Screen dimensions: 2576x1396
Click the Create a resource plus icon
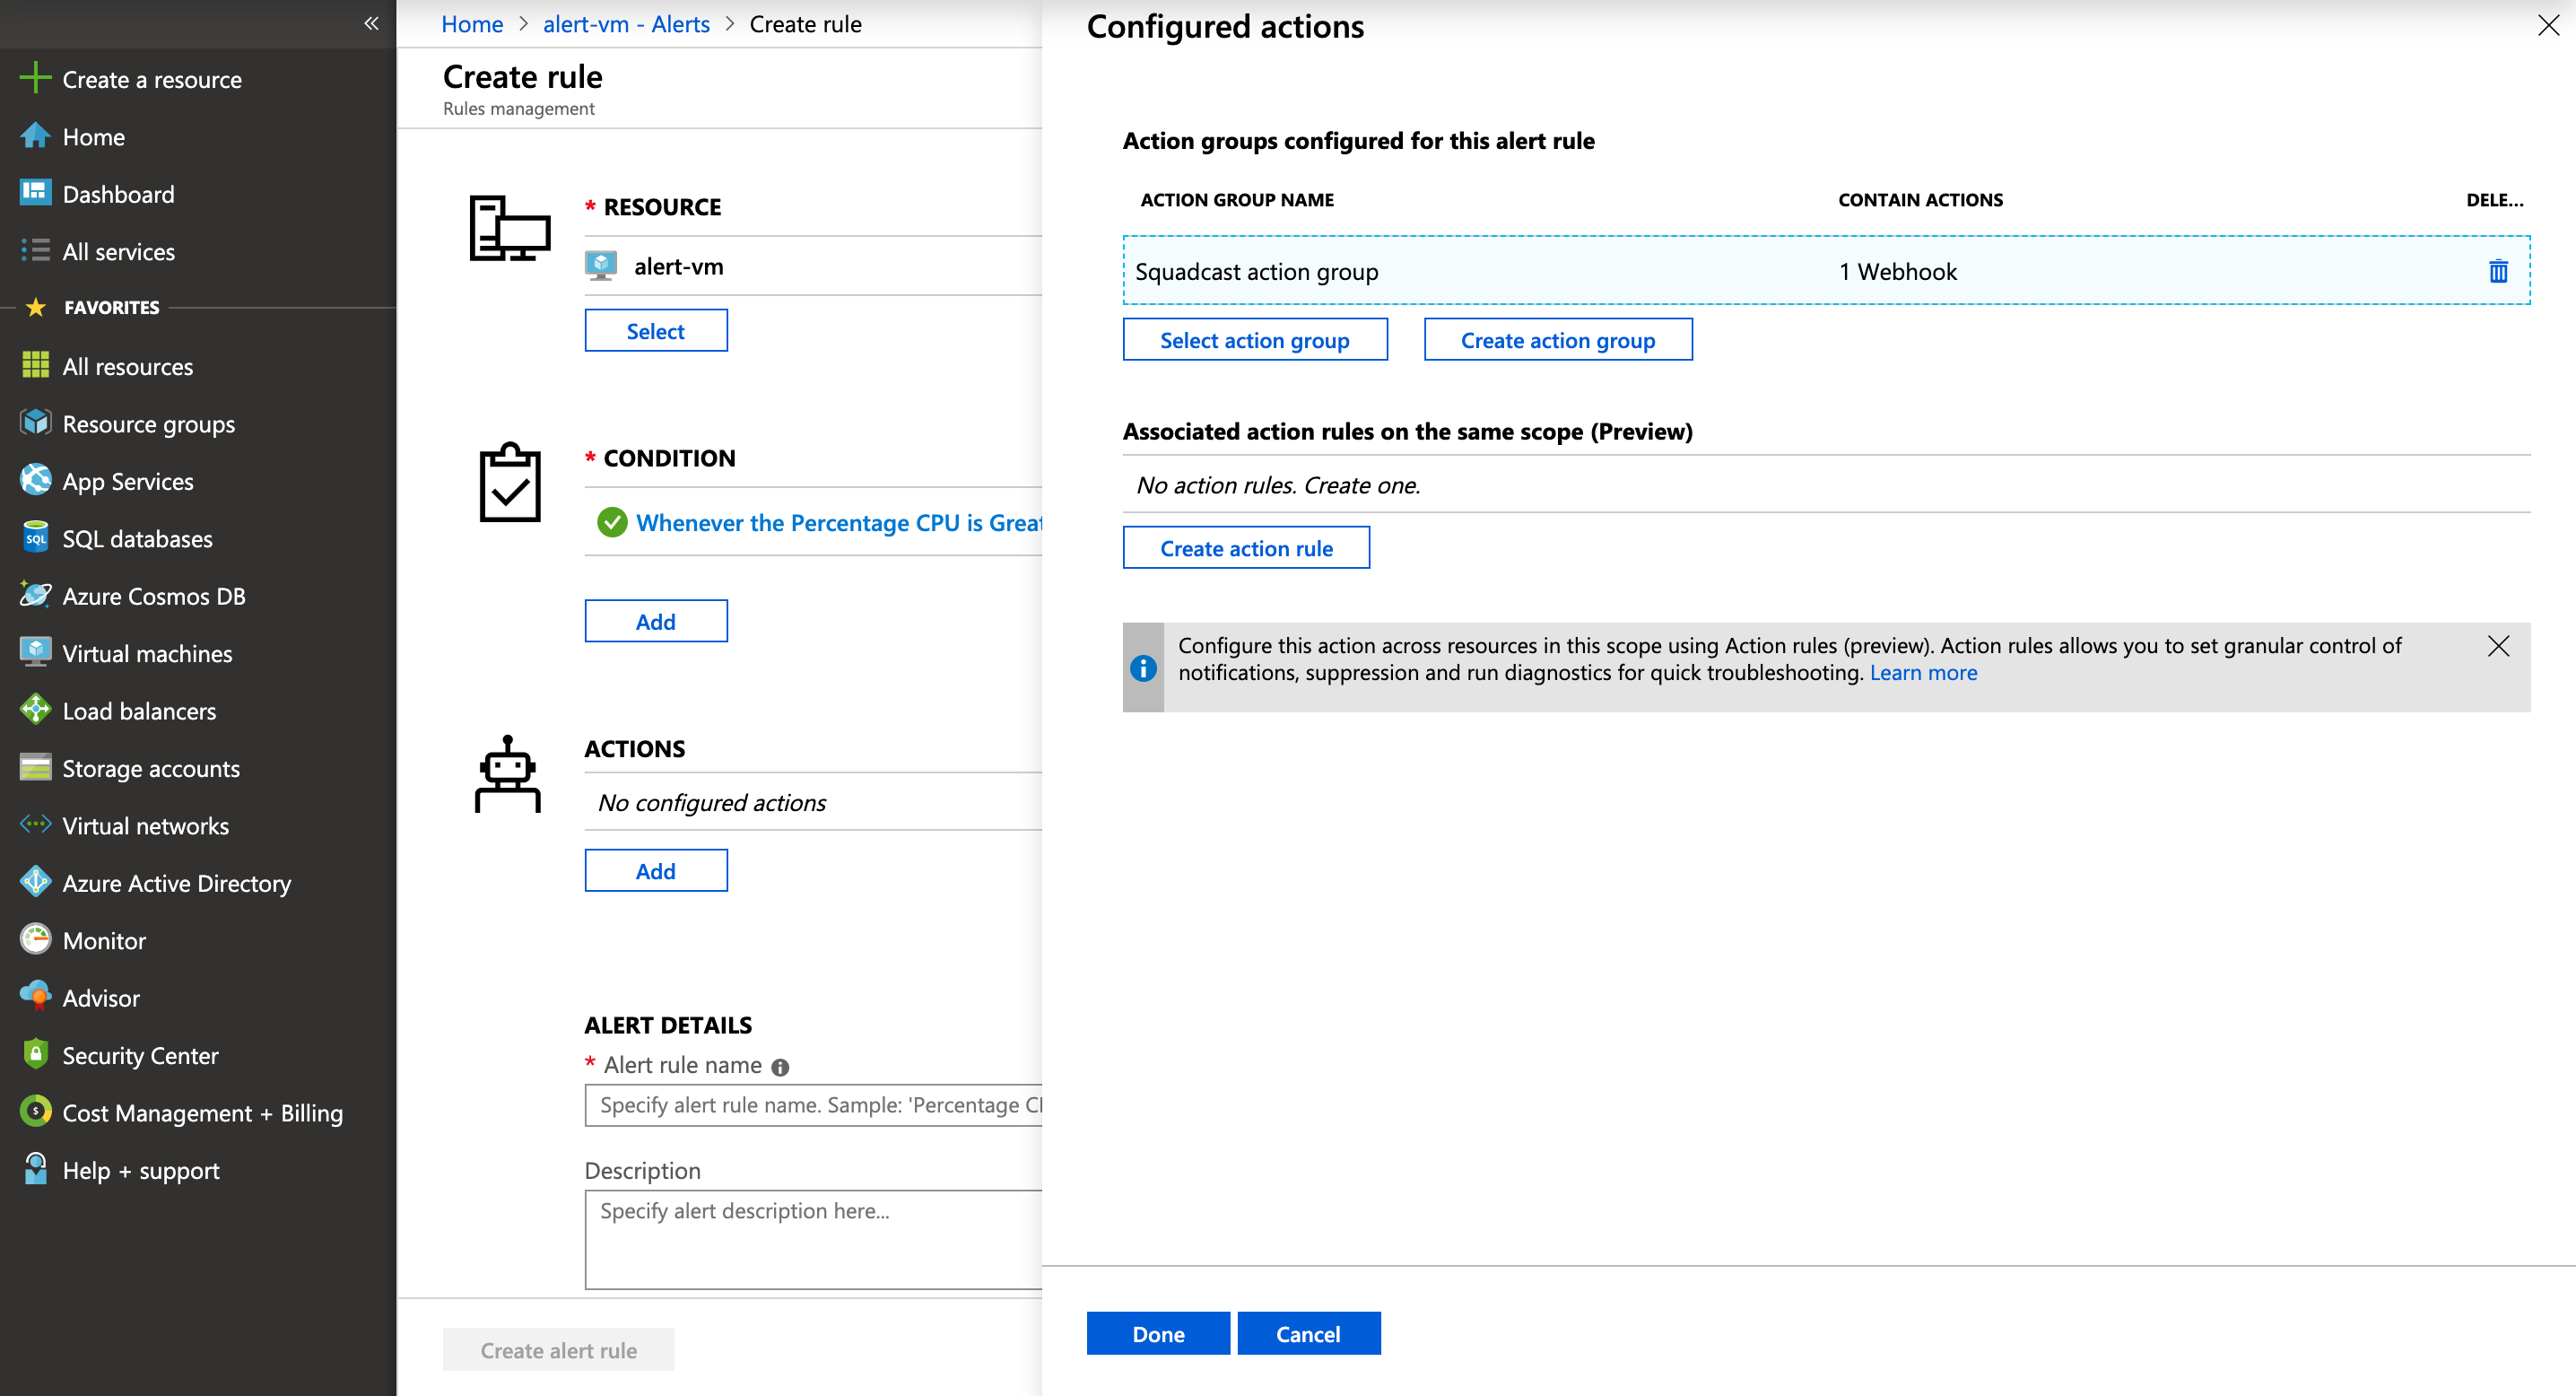click(35, 78)
